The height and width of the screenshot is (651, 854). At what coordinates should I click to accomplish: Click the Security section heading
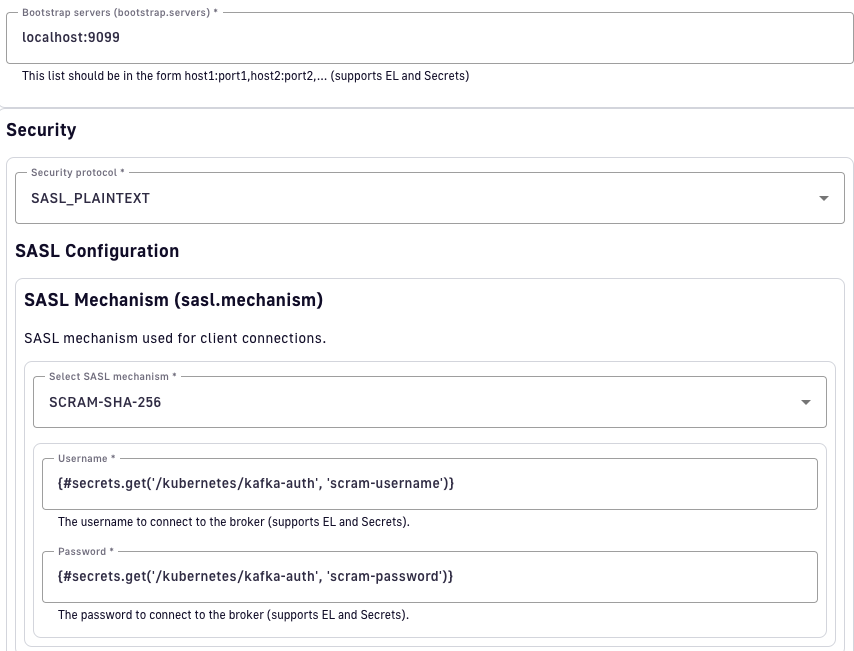pos(41,130)
